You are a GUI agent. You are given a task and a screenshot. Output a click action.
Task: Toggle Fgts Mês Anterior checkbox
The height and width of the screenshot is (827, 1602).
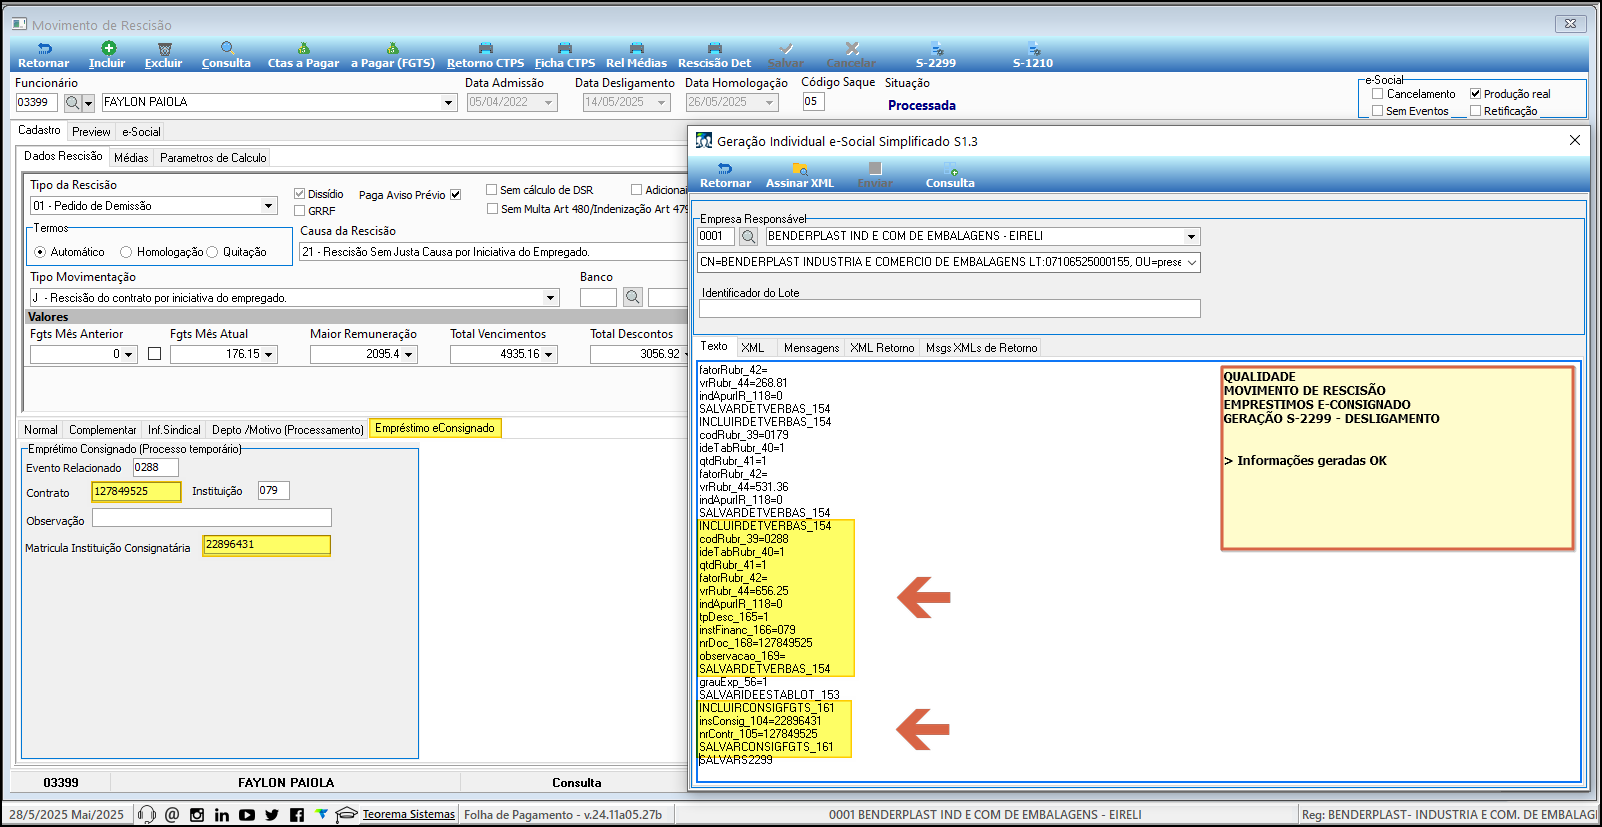pyautogui.click(x=154, y=354)
